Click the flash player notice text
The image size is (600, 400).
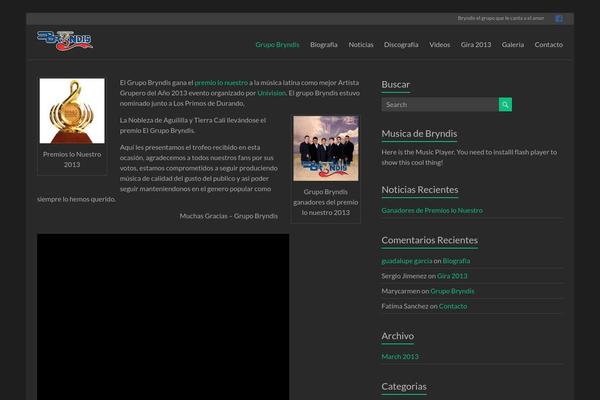pos(469,157)
